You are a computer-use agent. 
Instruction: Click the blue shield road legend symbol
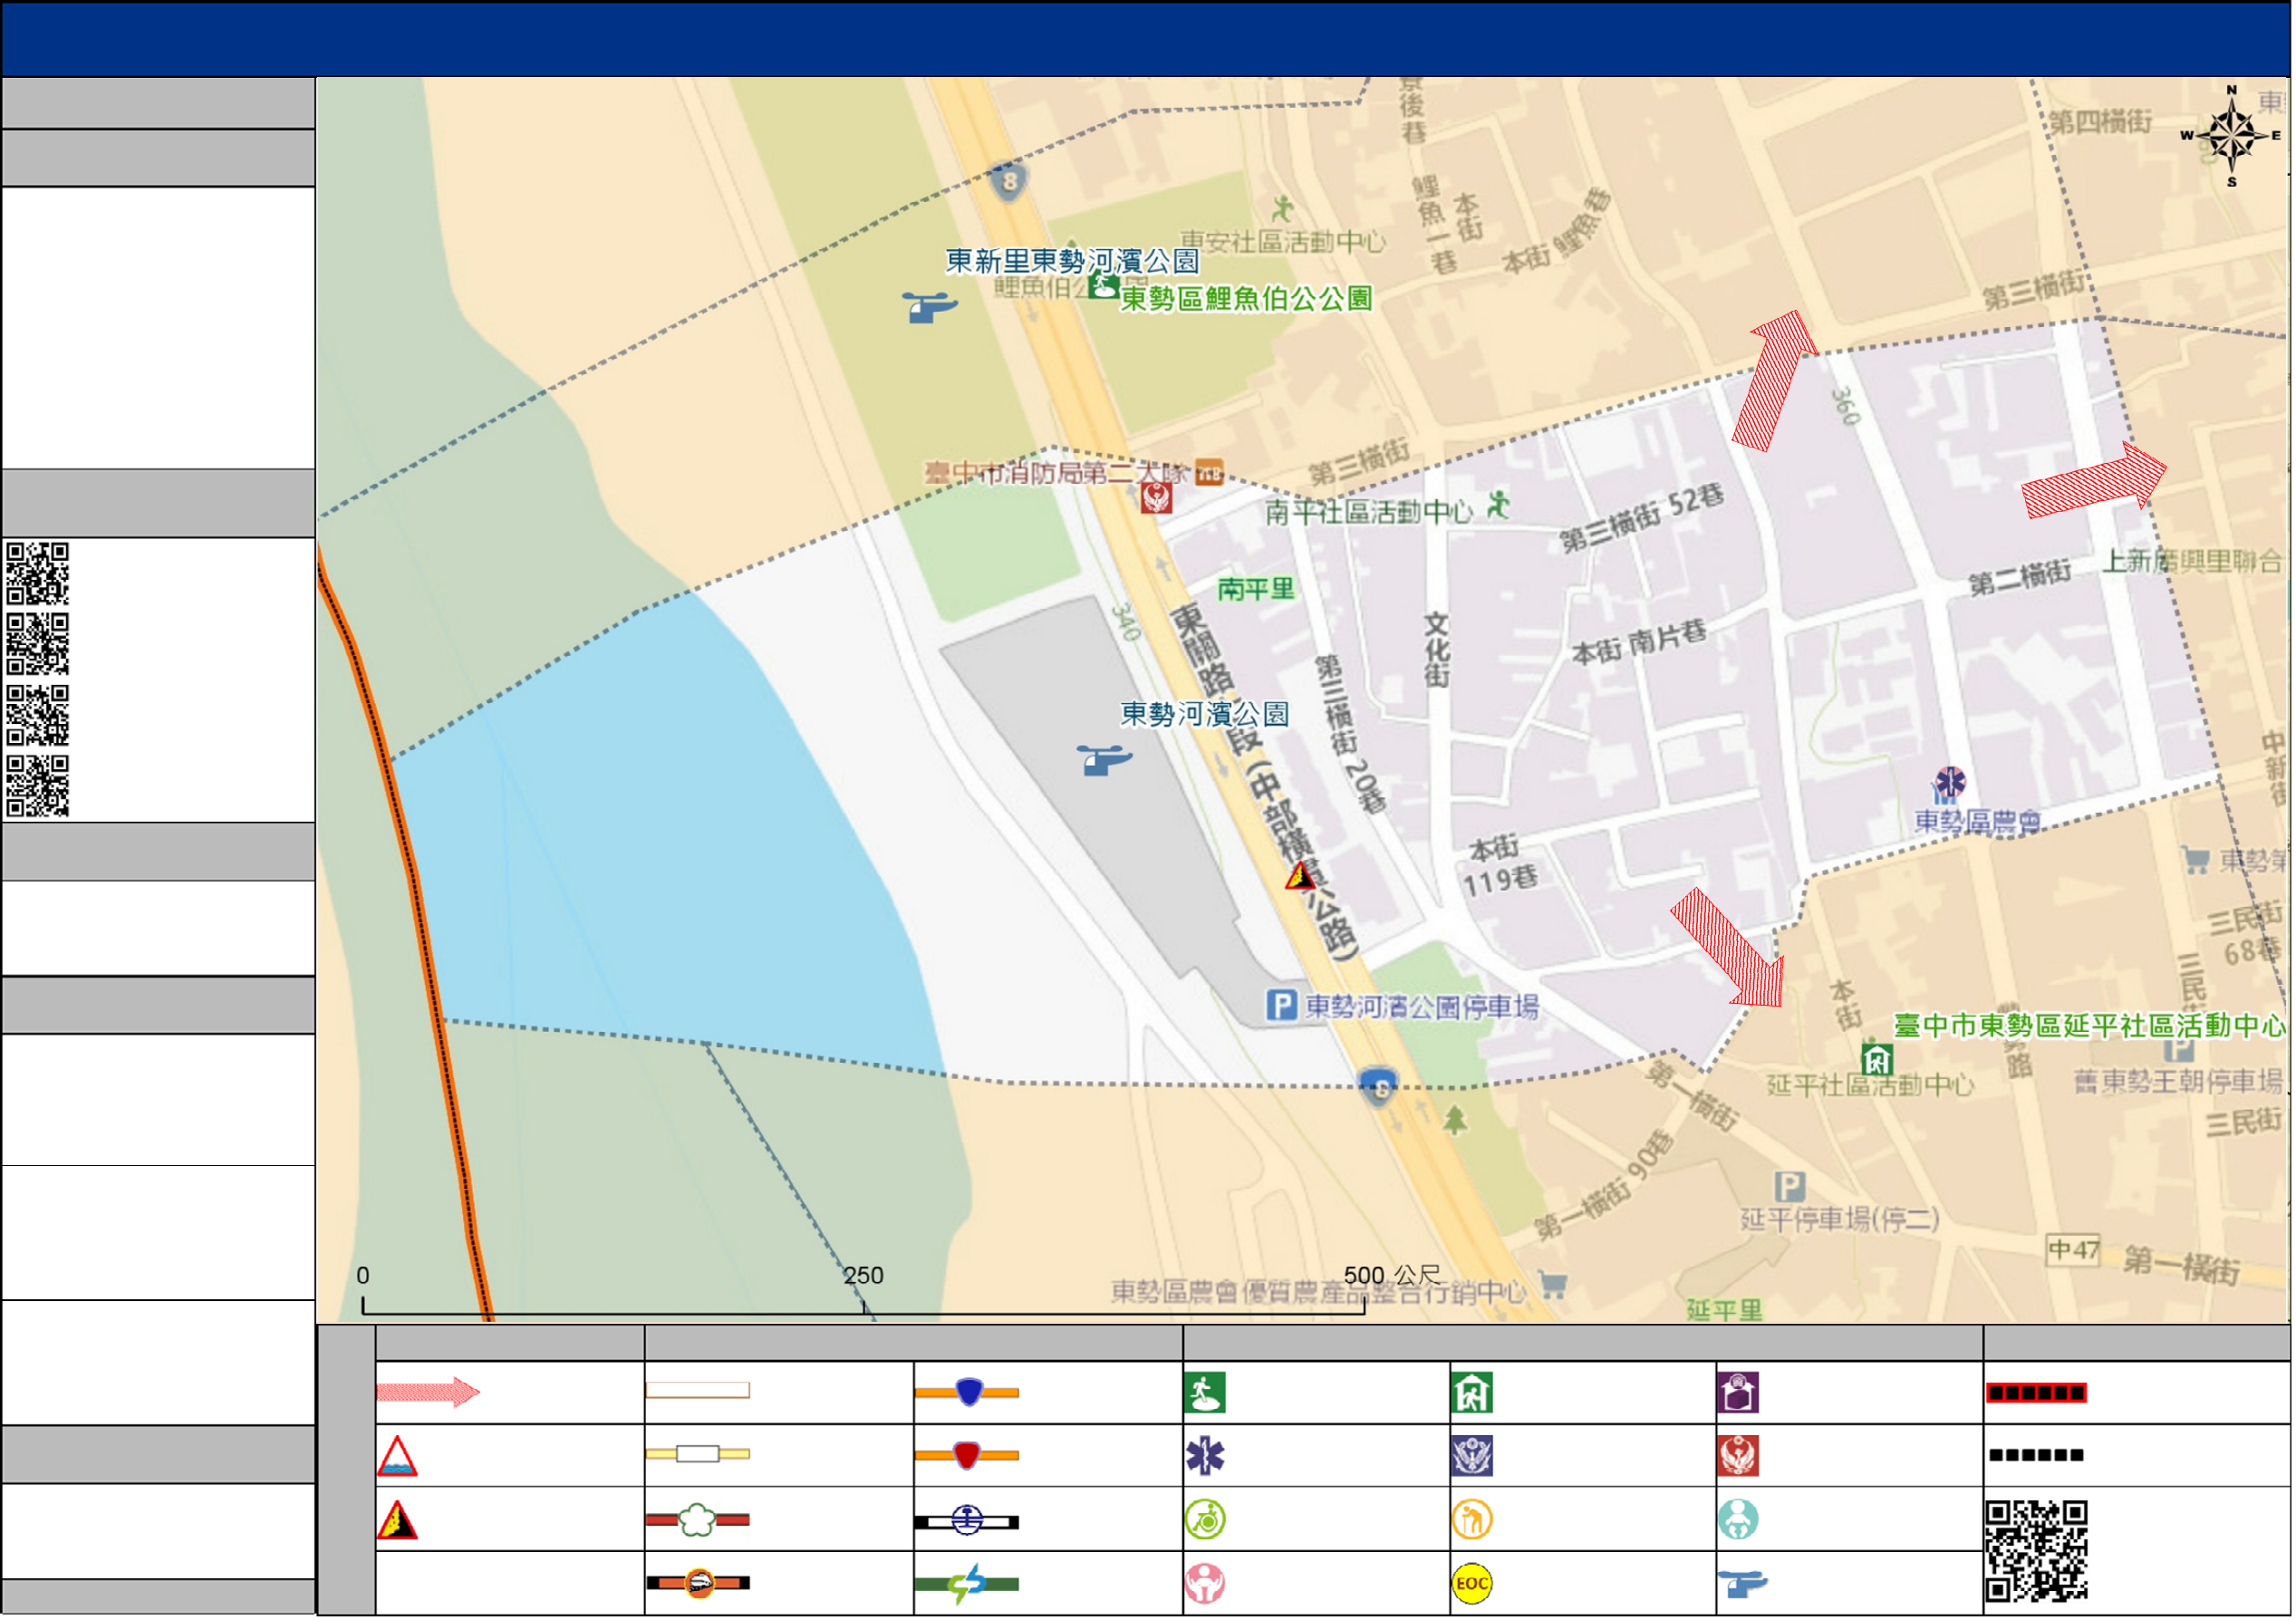tap(967, 1393)
